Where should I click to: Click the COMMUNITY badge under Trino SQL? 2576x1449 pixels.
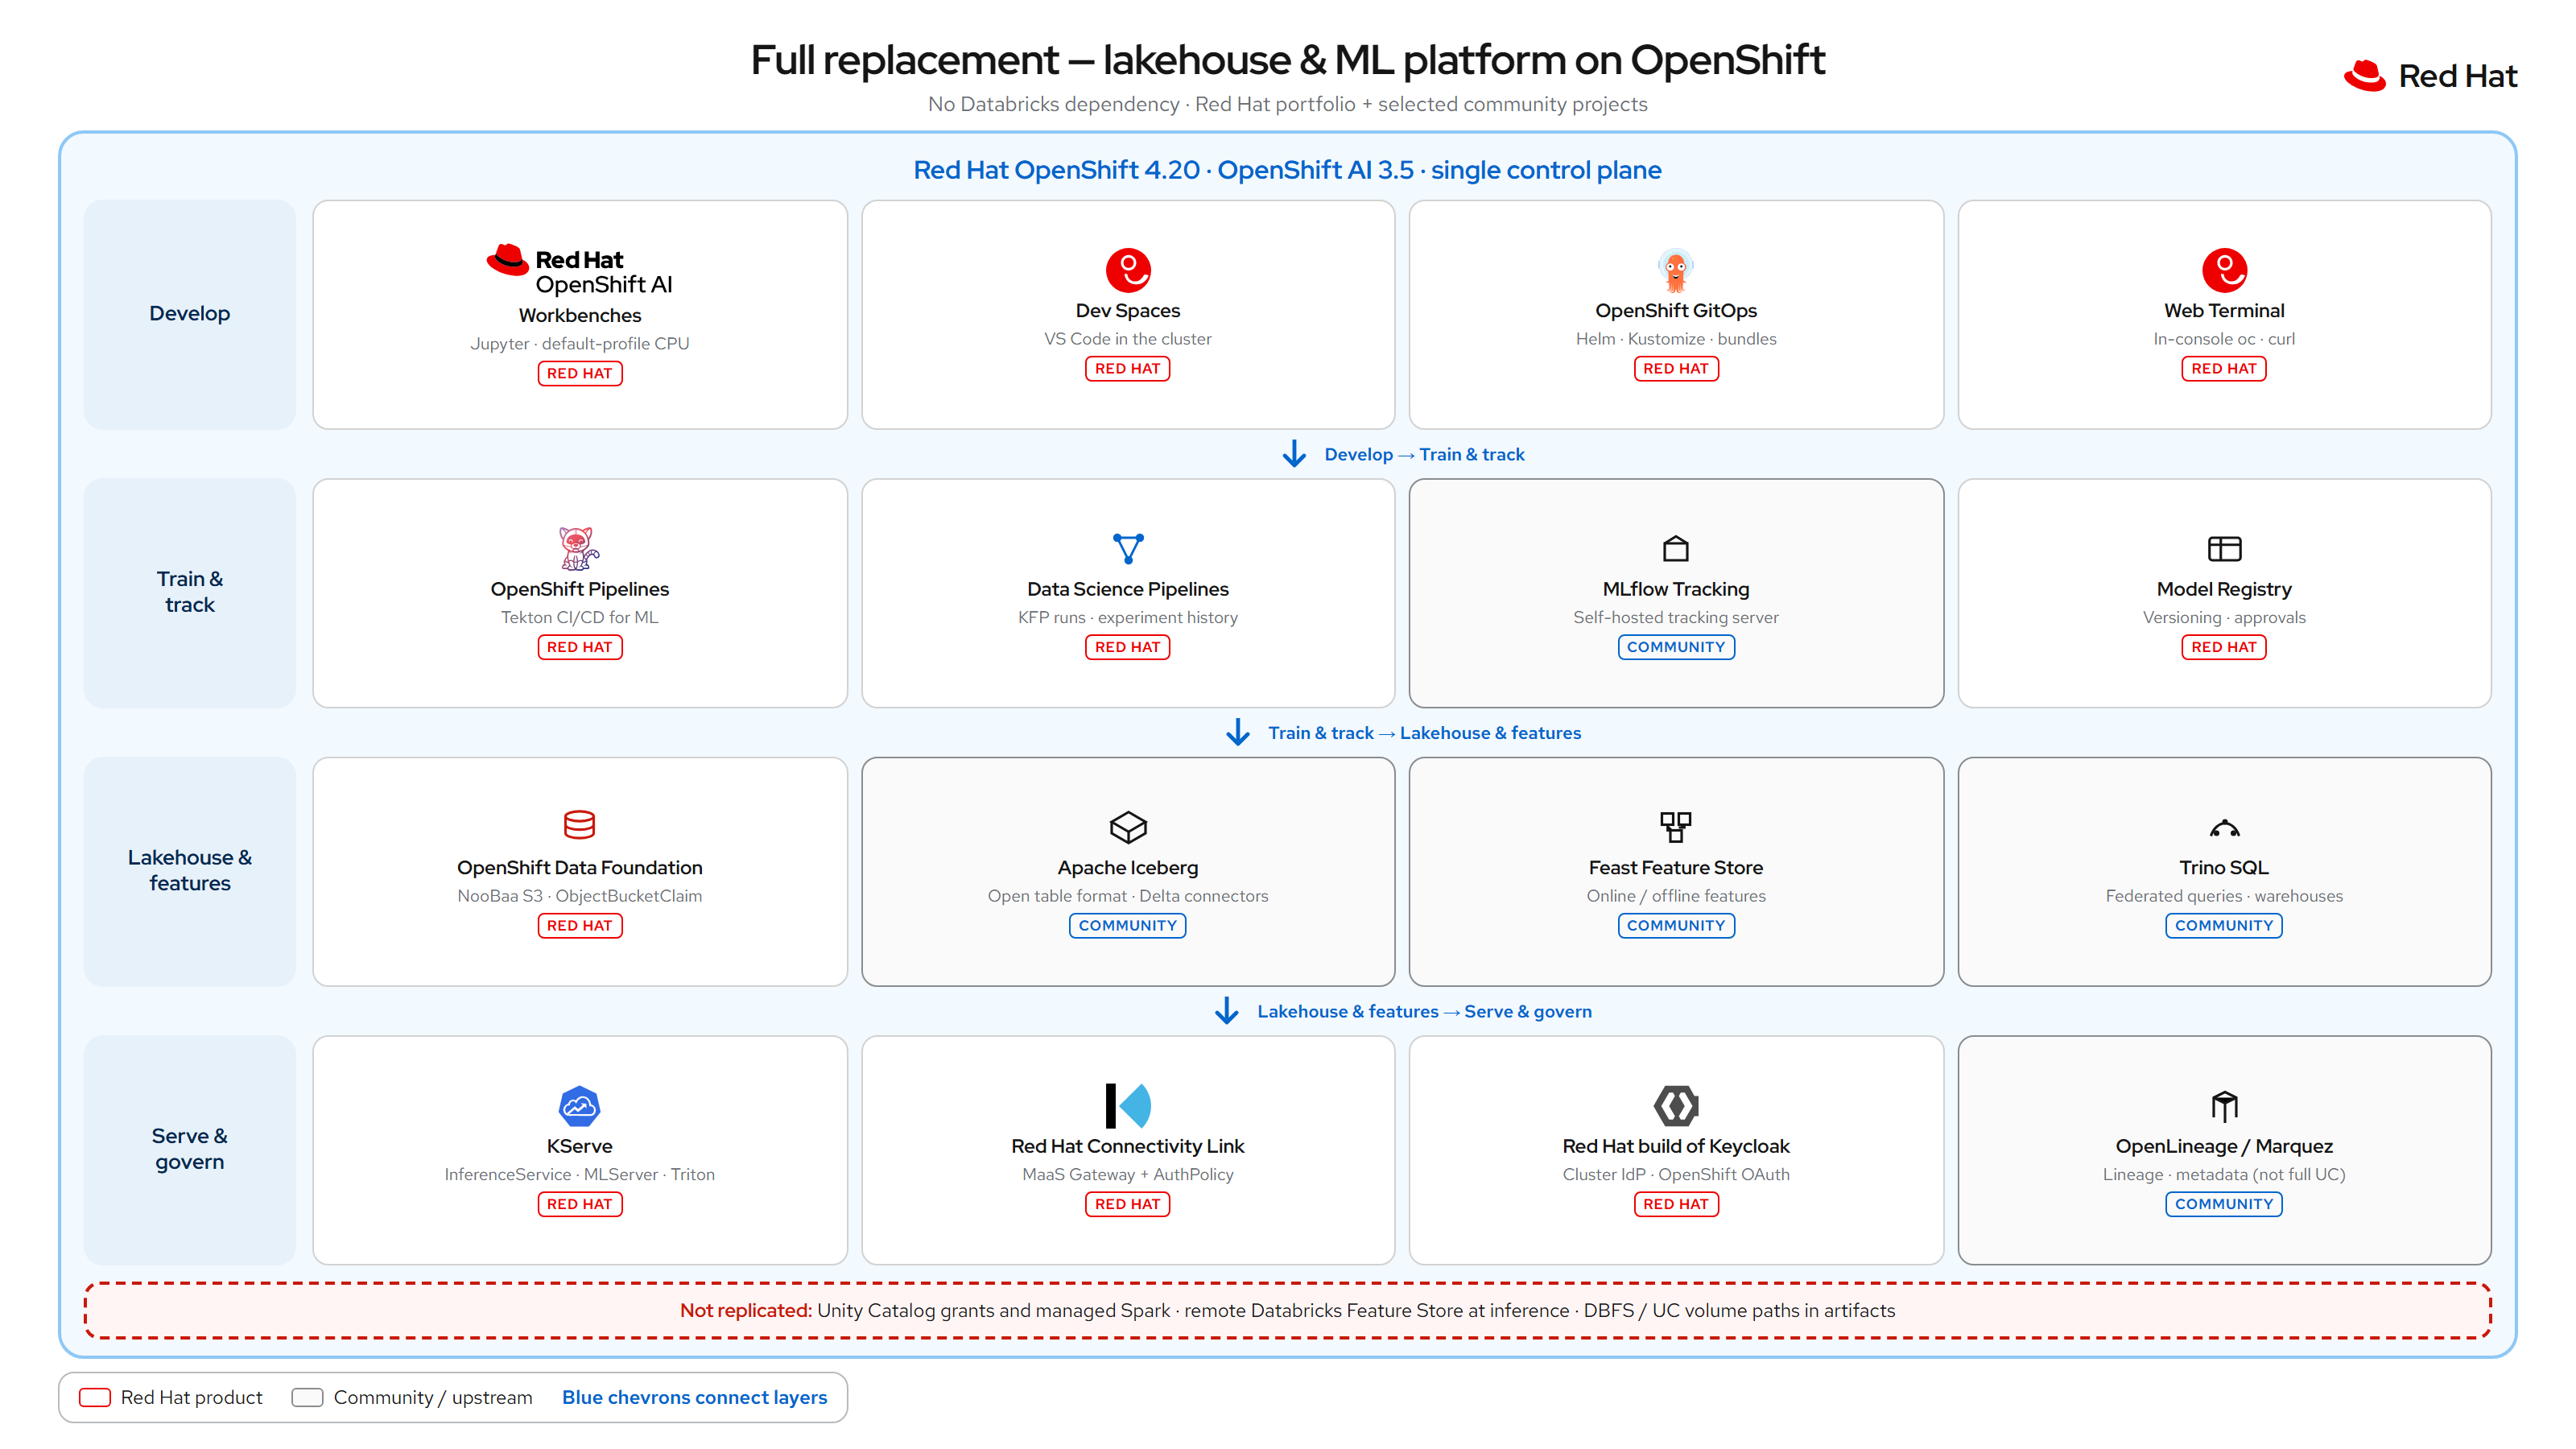[2223, 925]
